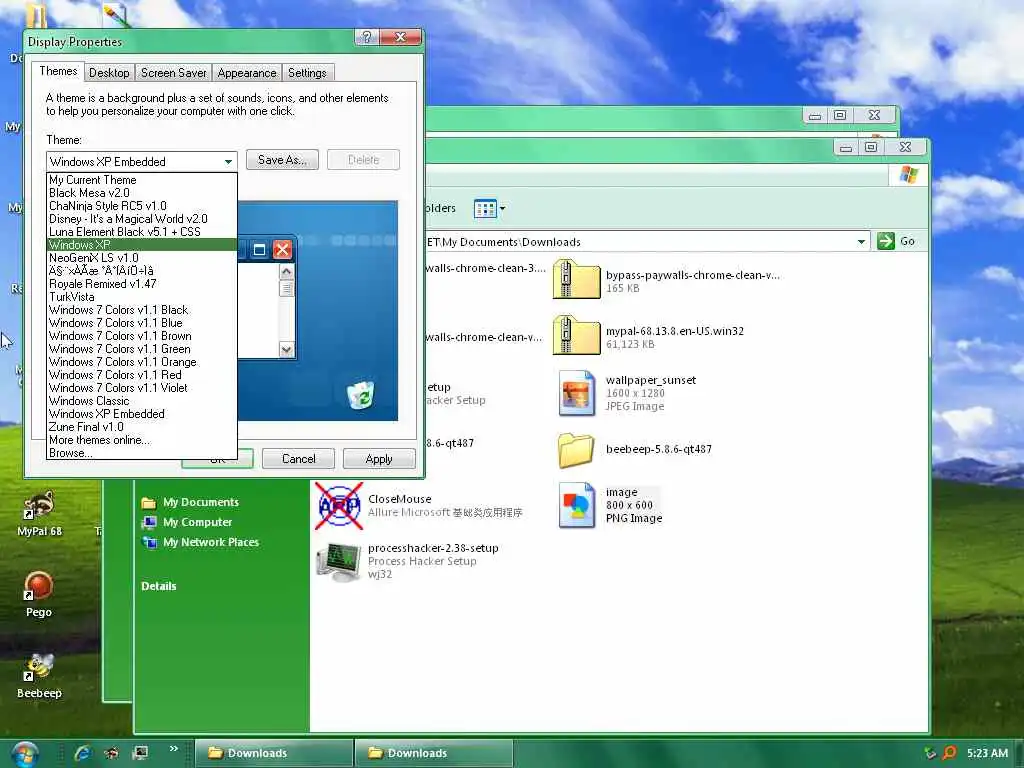Image resolution: width=1024 pixels, height=768 pixels.
Task: Expand the Quick Launch overflow chevron
Action: pos(174,748)
